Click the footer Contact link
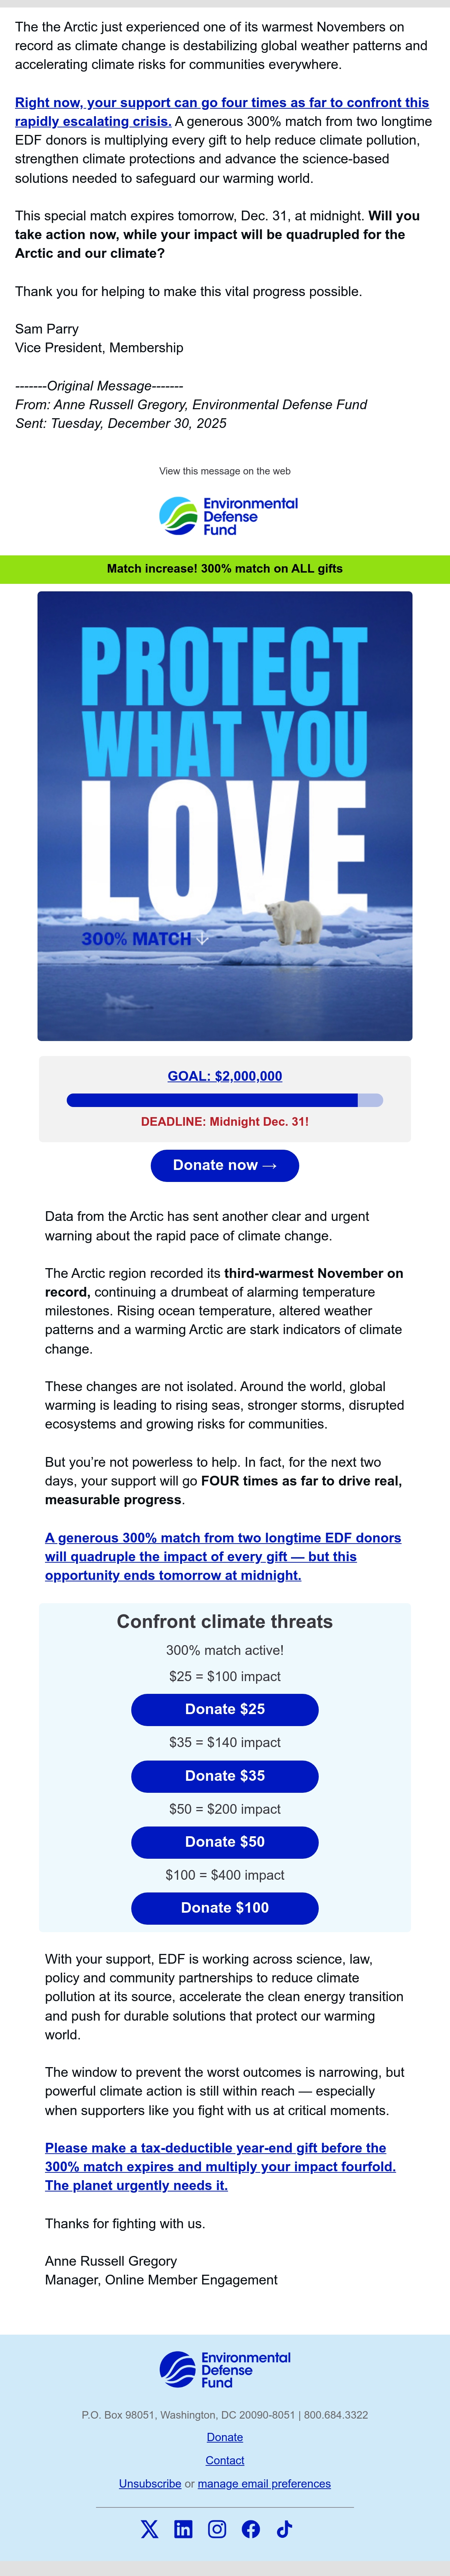Viewport: 450px width, 2576px height. 225,2460
